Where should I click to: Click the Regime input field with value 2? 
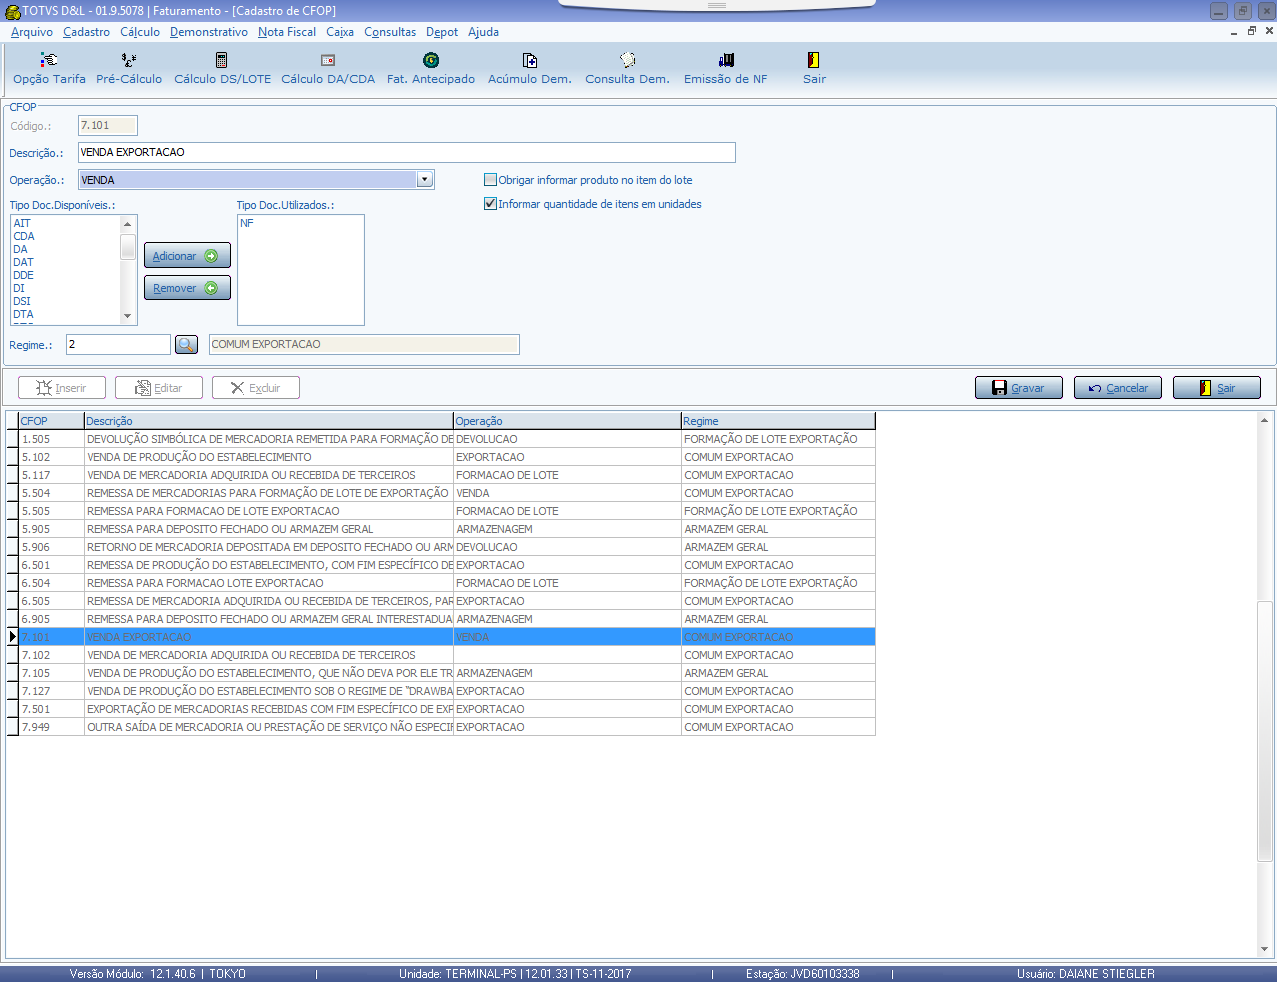(x=118, y=344)
